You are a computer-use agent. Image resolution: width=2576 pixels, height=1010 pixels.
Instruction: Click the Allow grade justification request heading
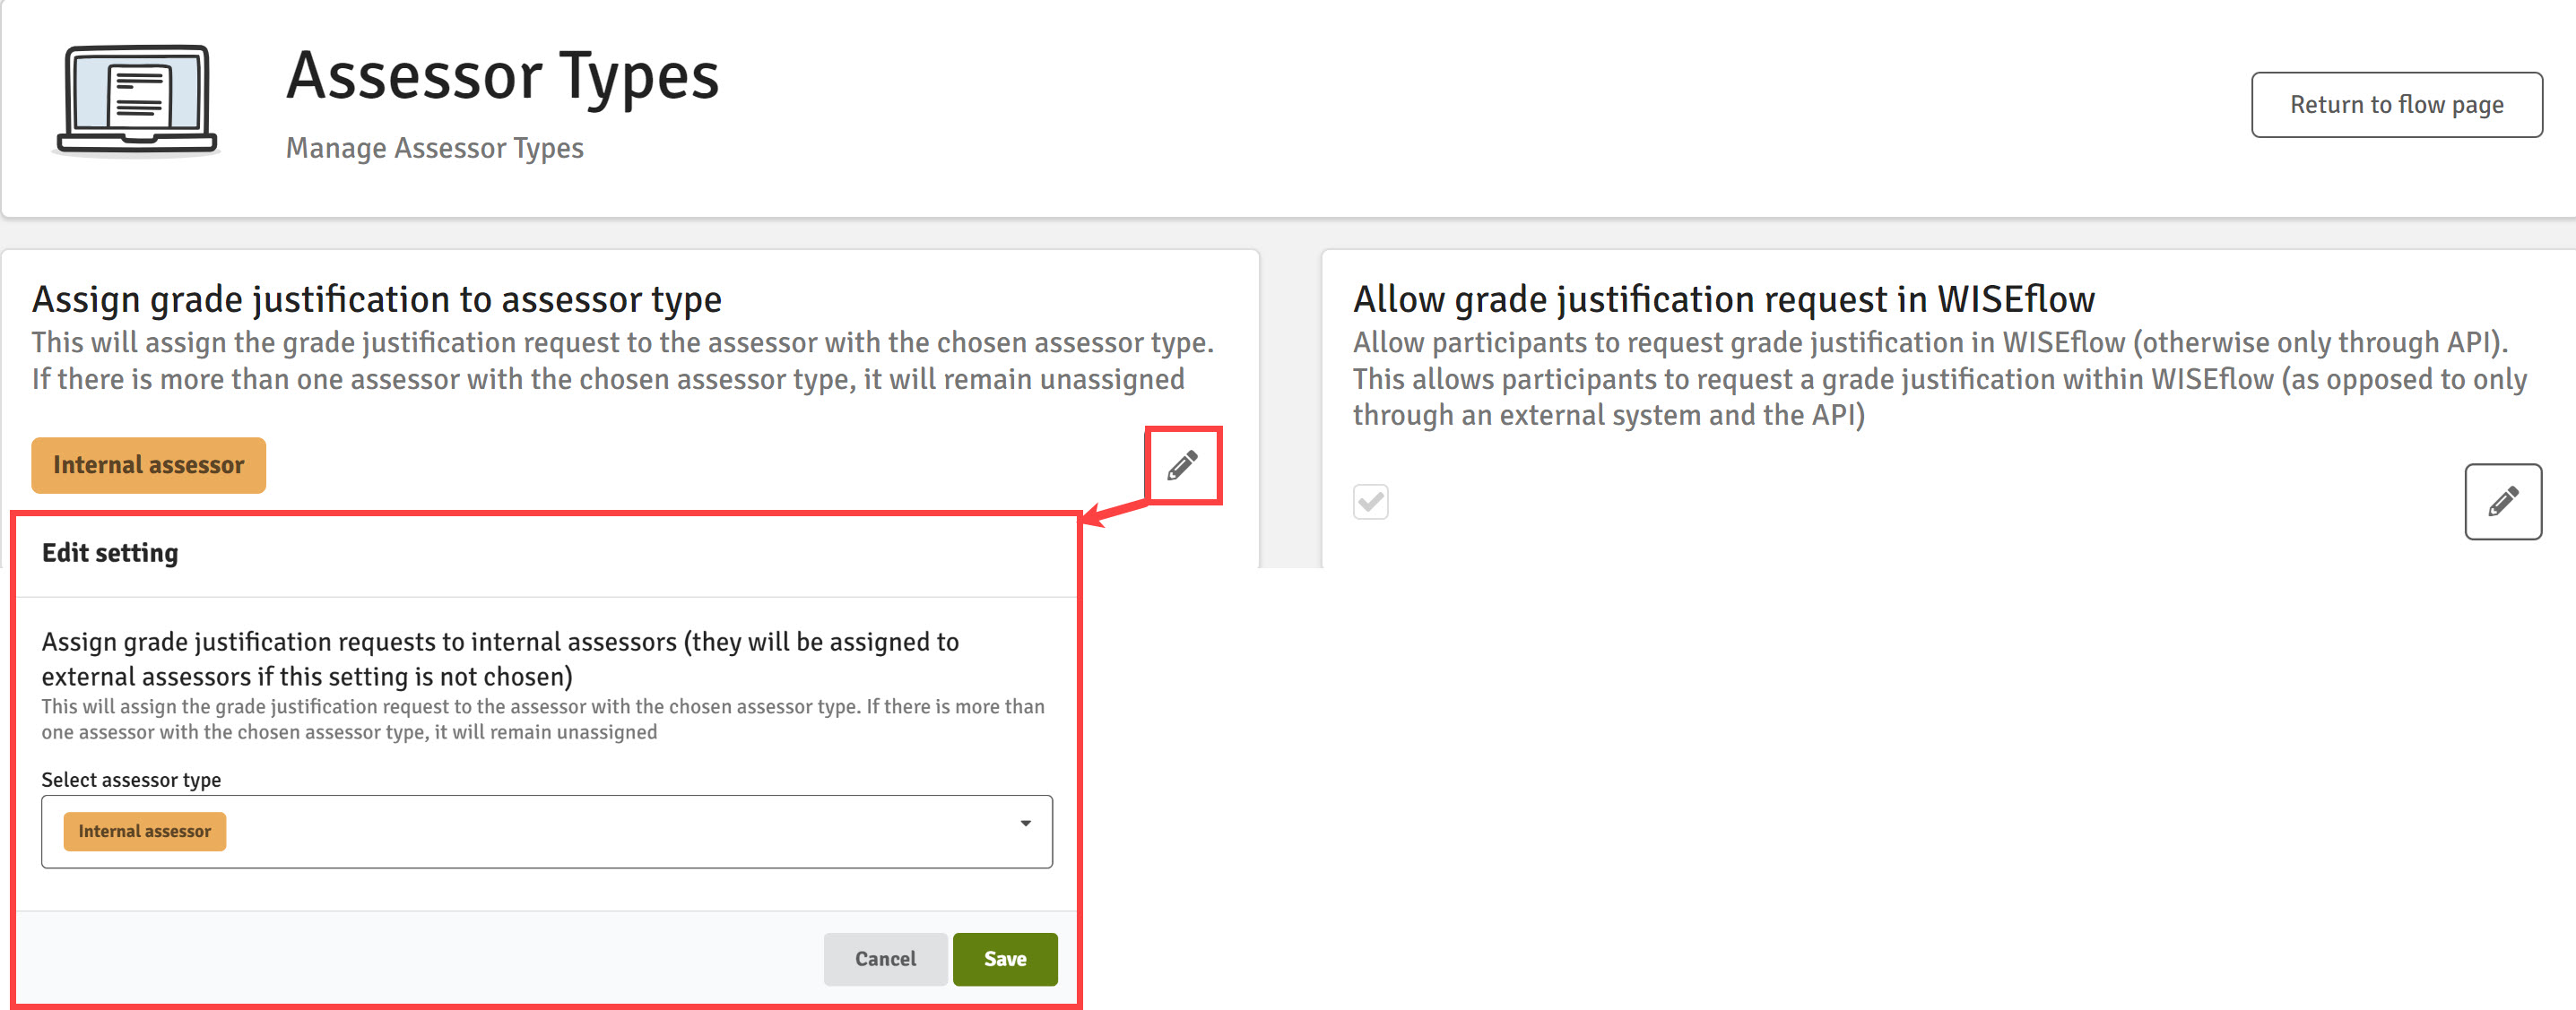(1723, 299)
